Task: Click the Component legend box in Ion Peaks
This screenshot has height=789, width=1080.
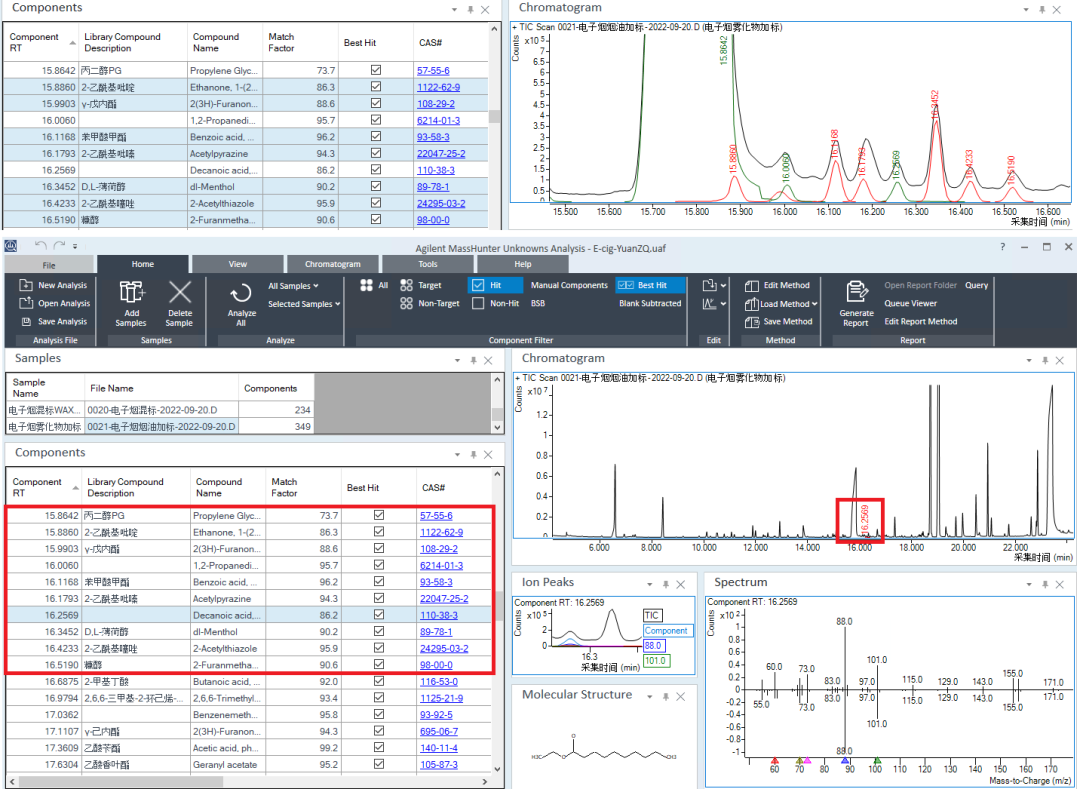Action: click(x=667, y=631)
